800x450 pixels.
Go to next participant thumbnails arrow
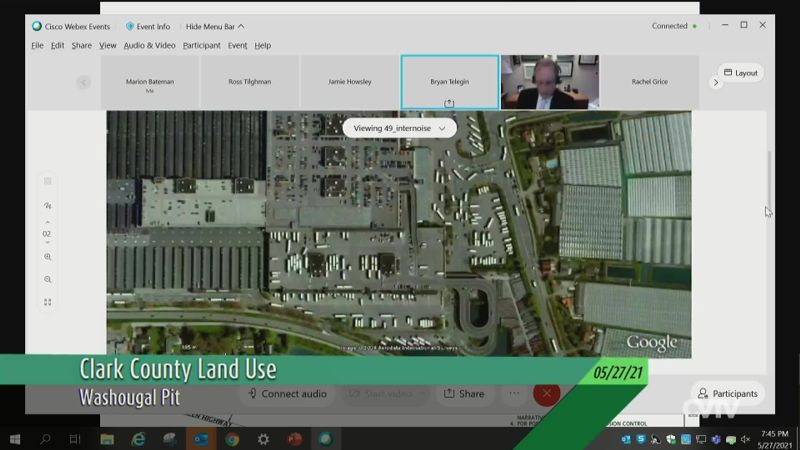716,82
